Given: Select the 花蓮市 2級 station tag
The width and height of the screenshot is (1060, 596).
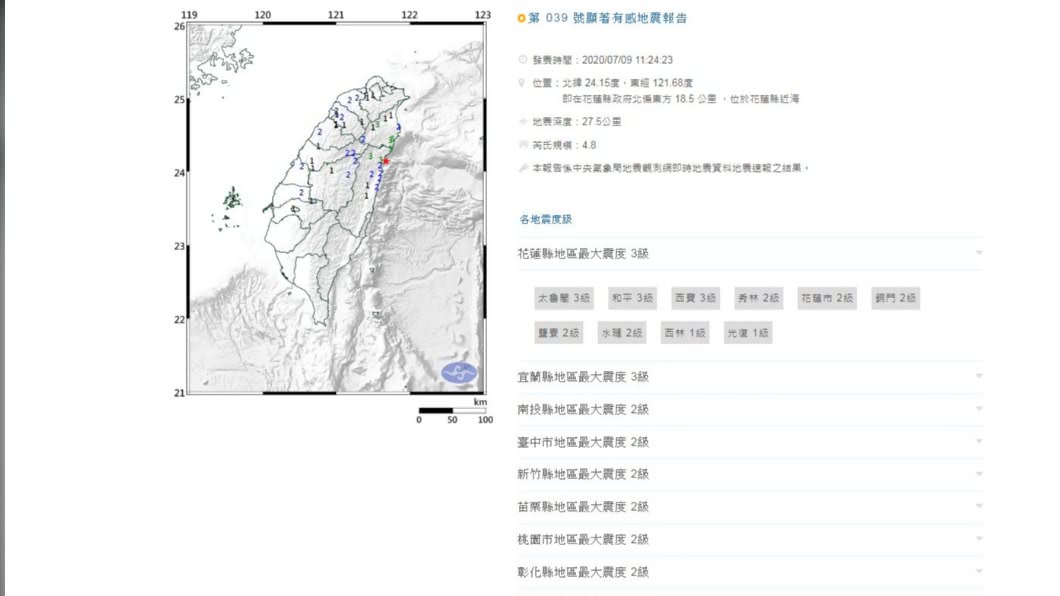Looking at the screenshot, I should point(827,298).
